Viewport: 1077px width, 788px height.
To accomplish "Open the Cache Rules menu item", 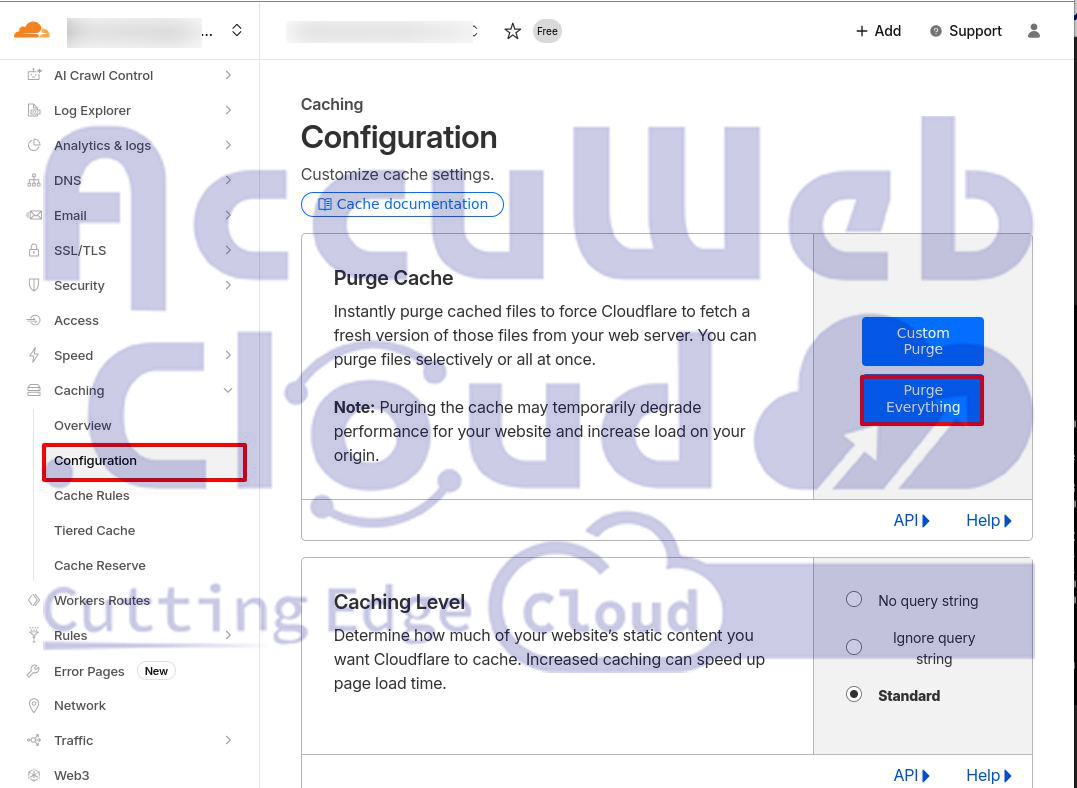I will point(92,496).
